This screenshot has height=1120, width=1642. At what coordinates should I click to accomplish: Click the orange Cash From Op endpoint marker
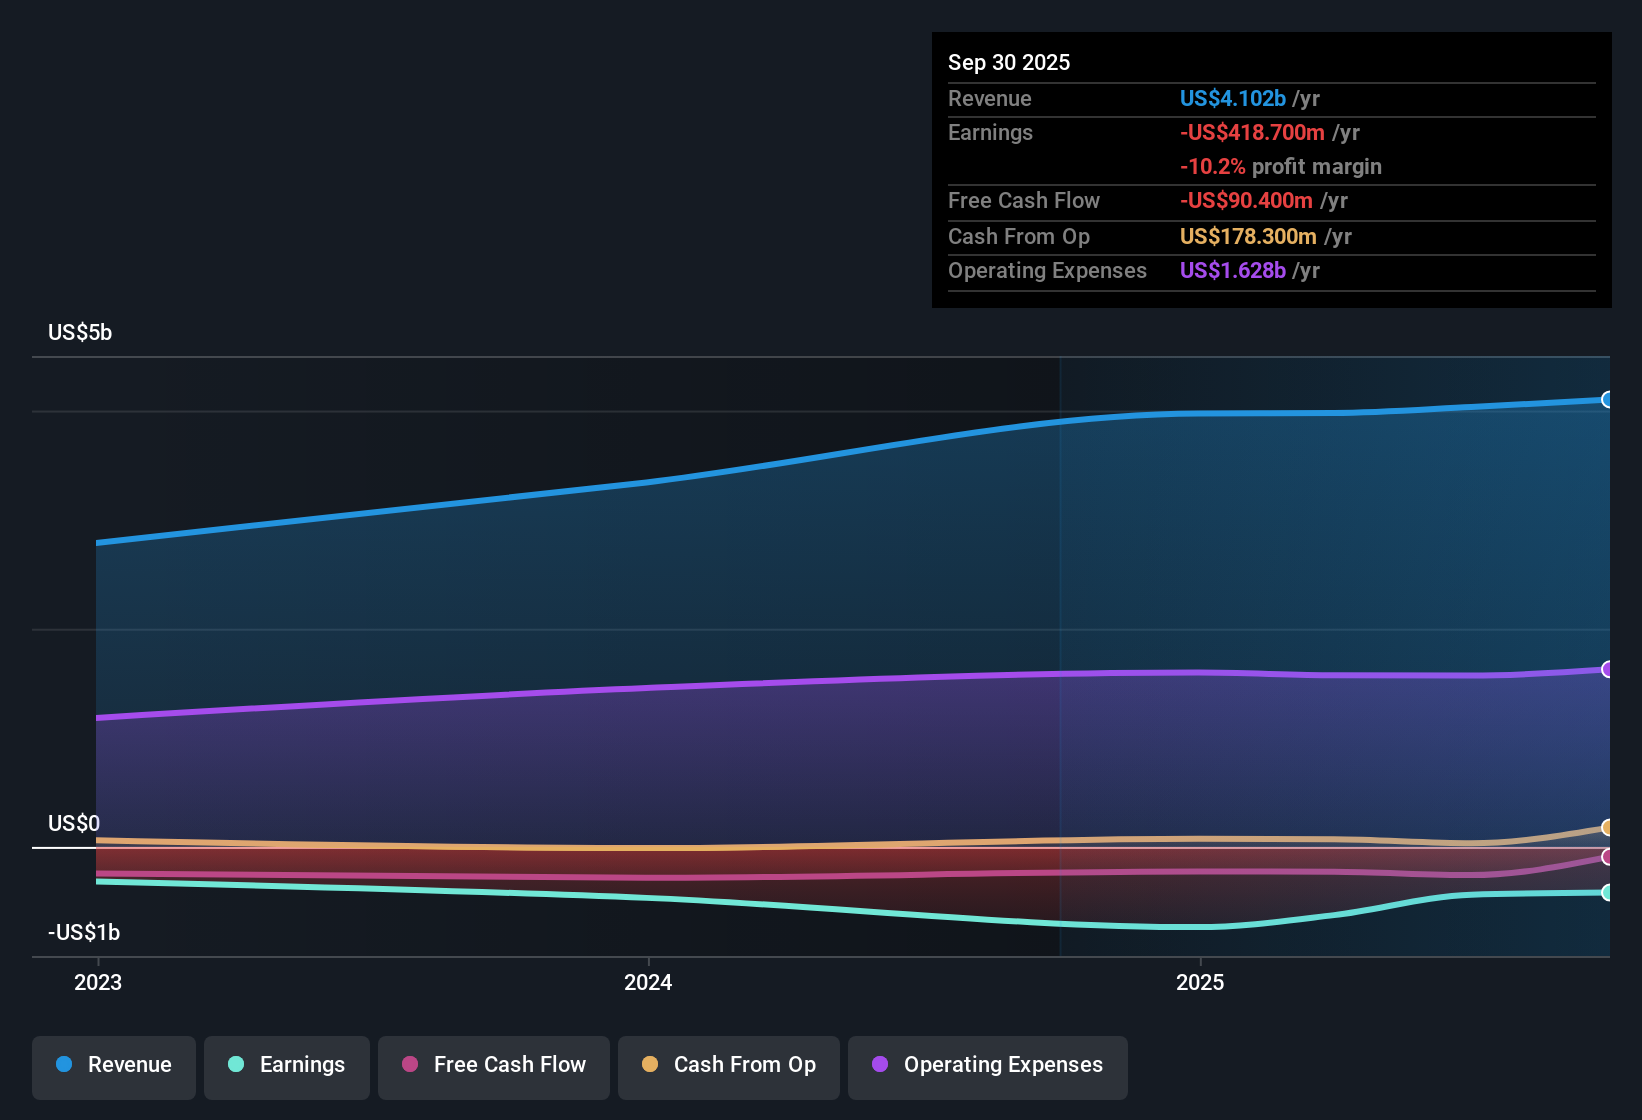pos(1607,828)
